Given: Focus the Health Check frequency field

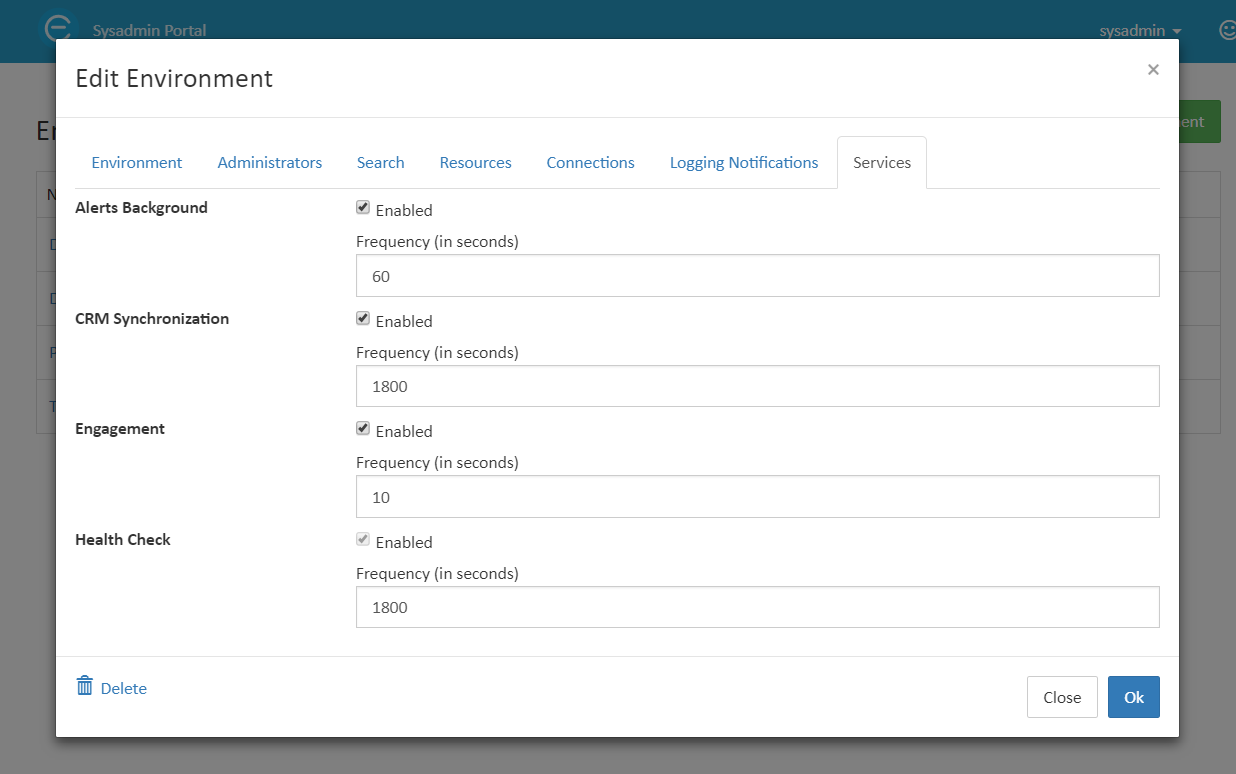Looking at the screenshot, I should coord(758,607).
